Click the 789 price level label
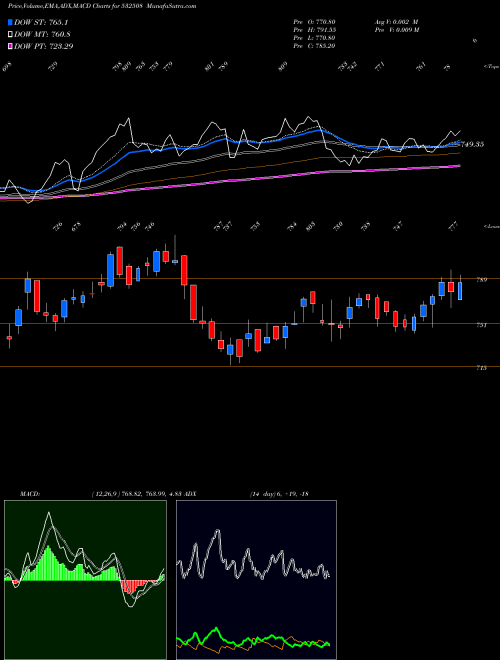 (482, 279)
